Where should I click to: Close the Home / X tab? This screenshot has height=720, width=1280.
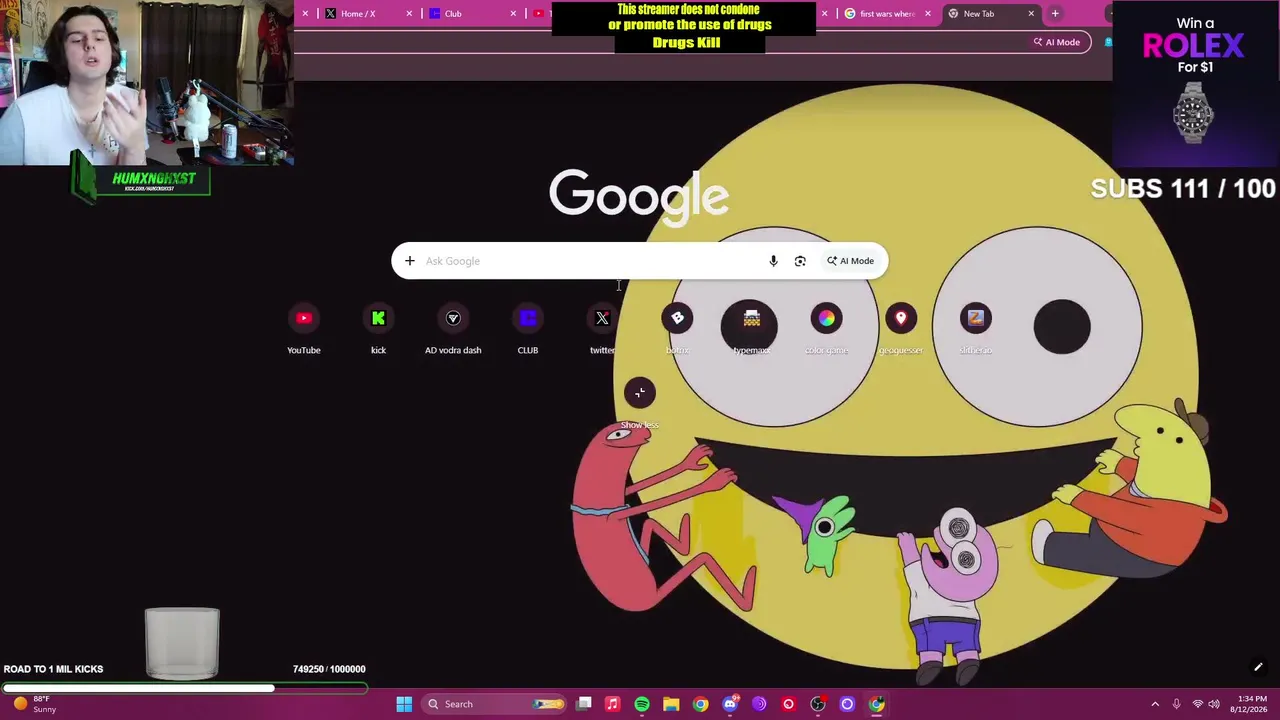(409, 14)
